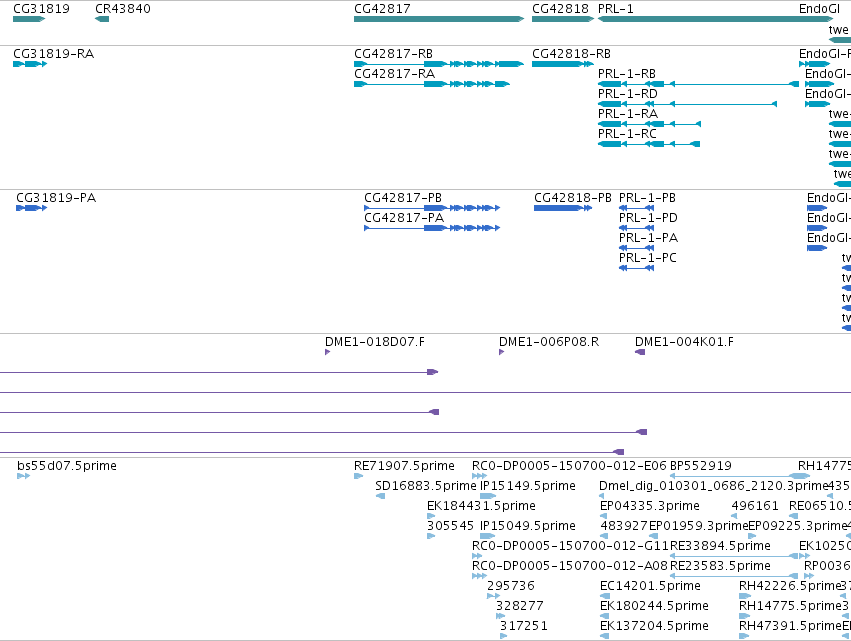Select RC0-DP0005-150700-012-E06 EST
Viewport: 851px width, 641px height.
479,476
